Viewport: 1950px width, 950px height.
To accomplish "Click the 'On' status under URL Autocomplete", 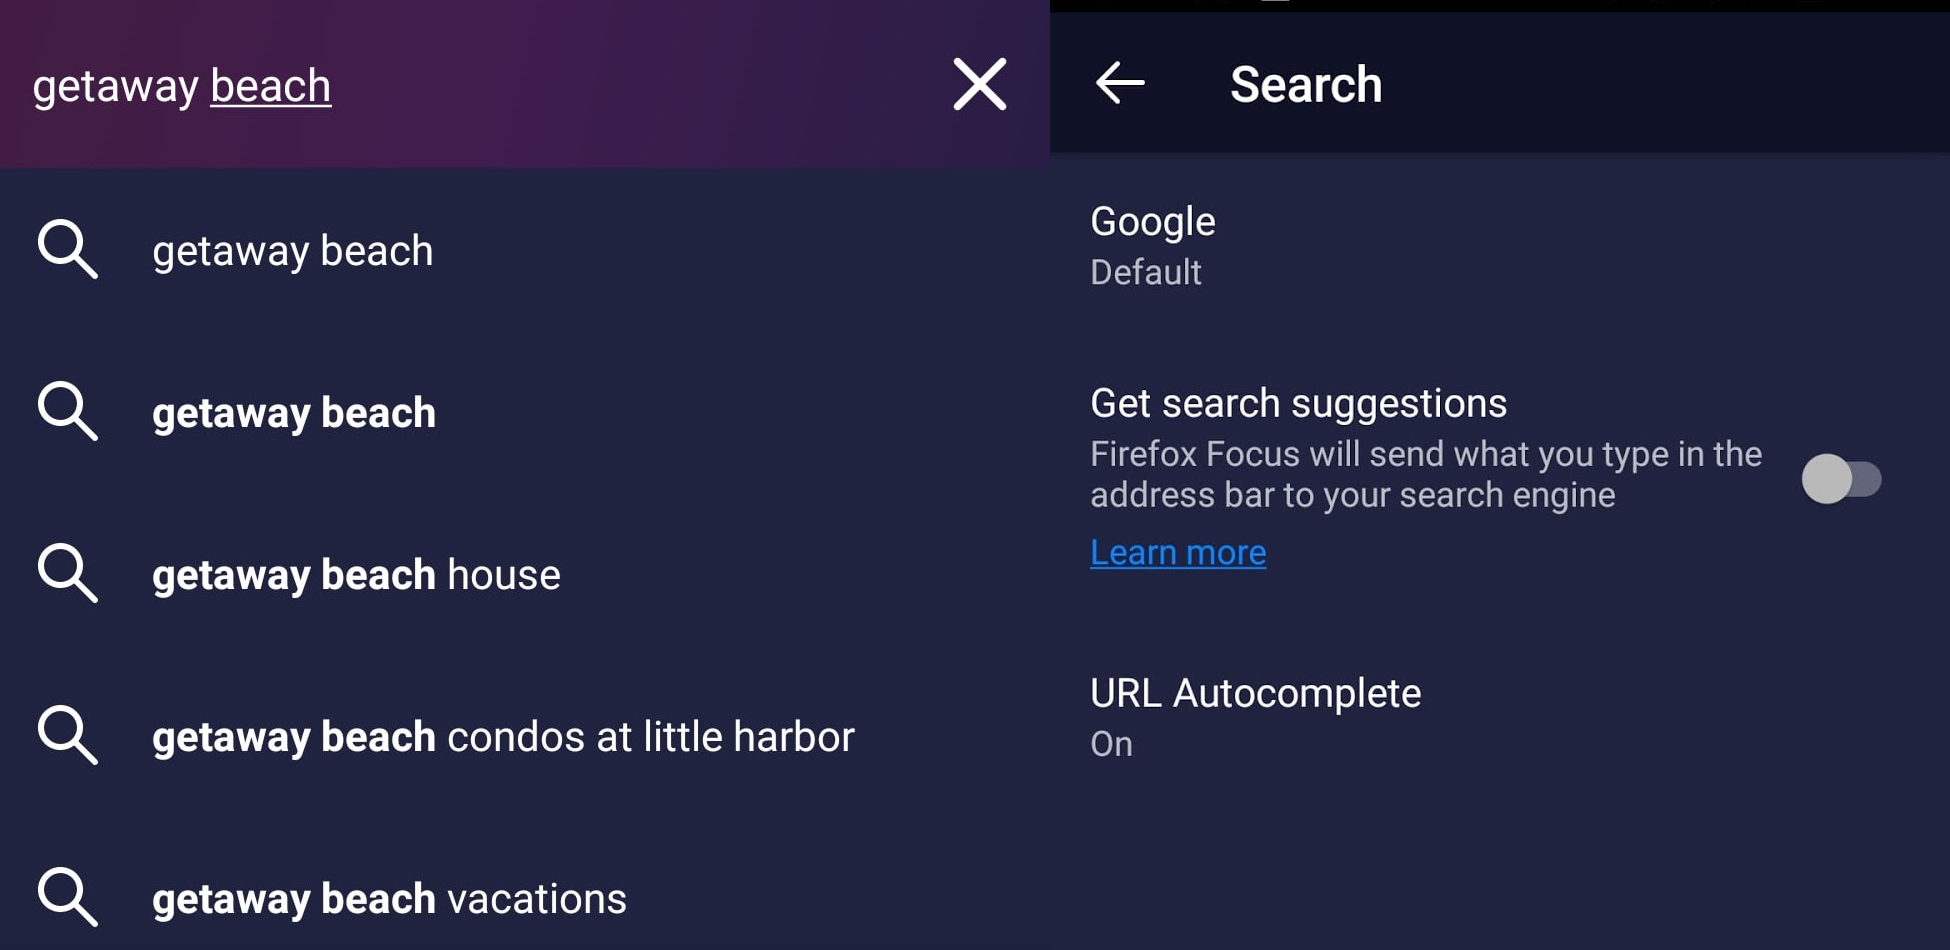I will click(x=1111, y=744).
